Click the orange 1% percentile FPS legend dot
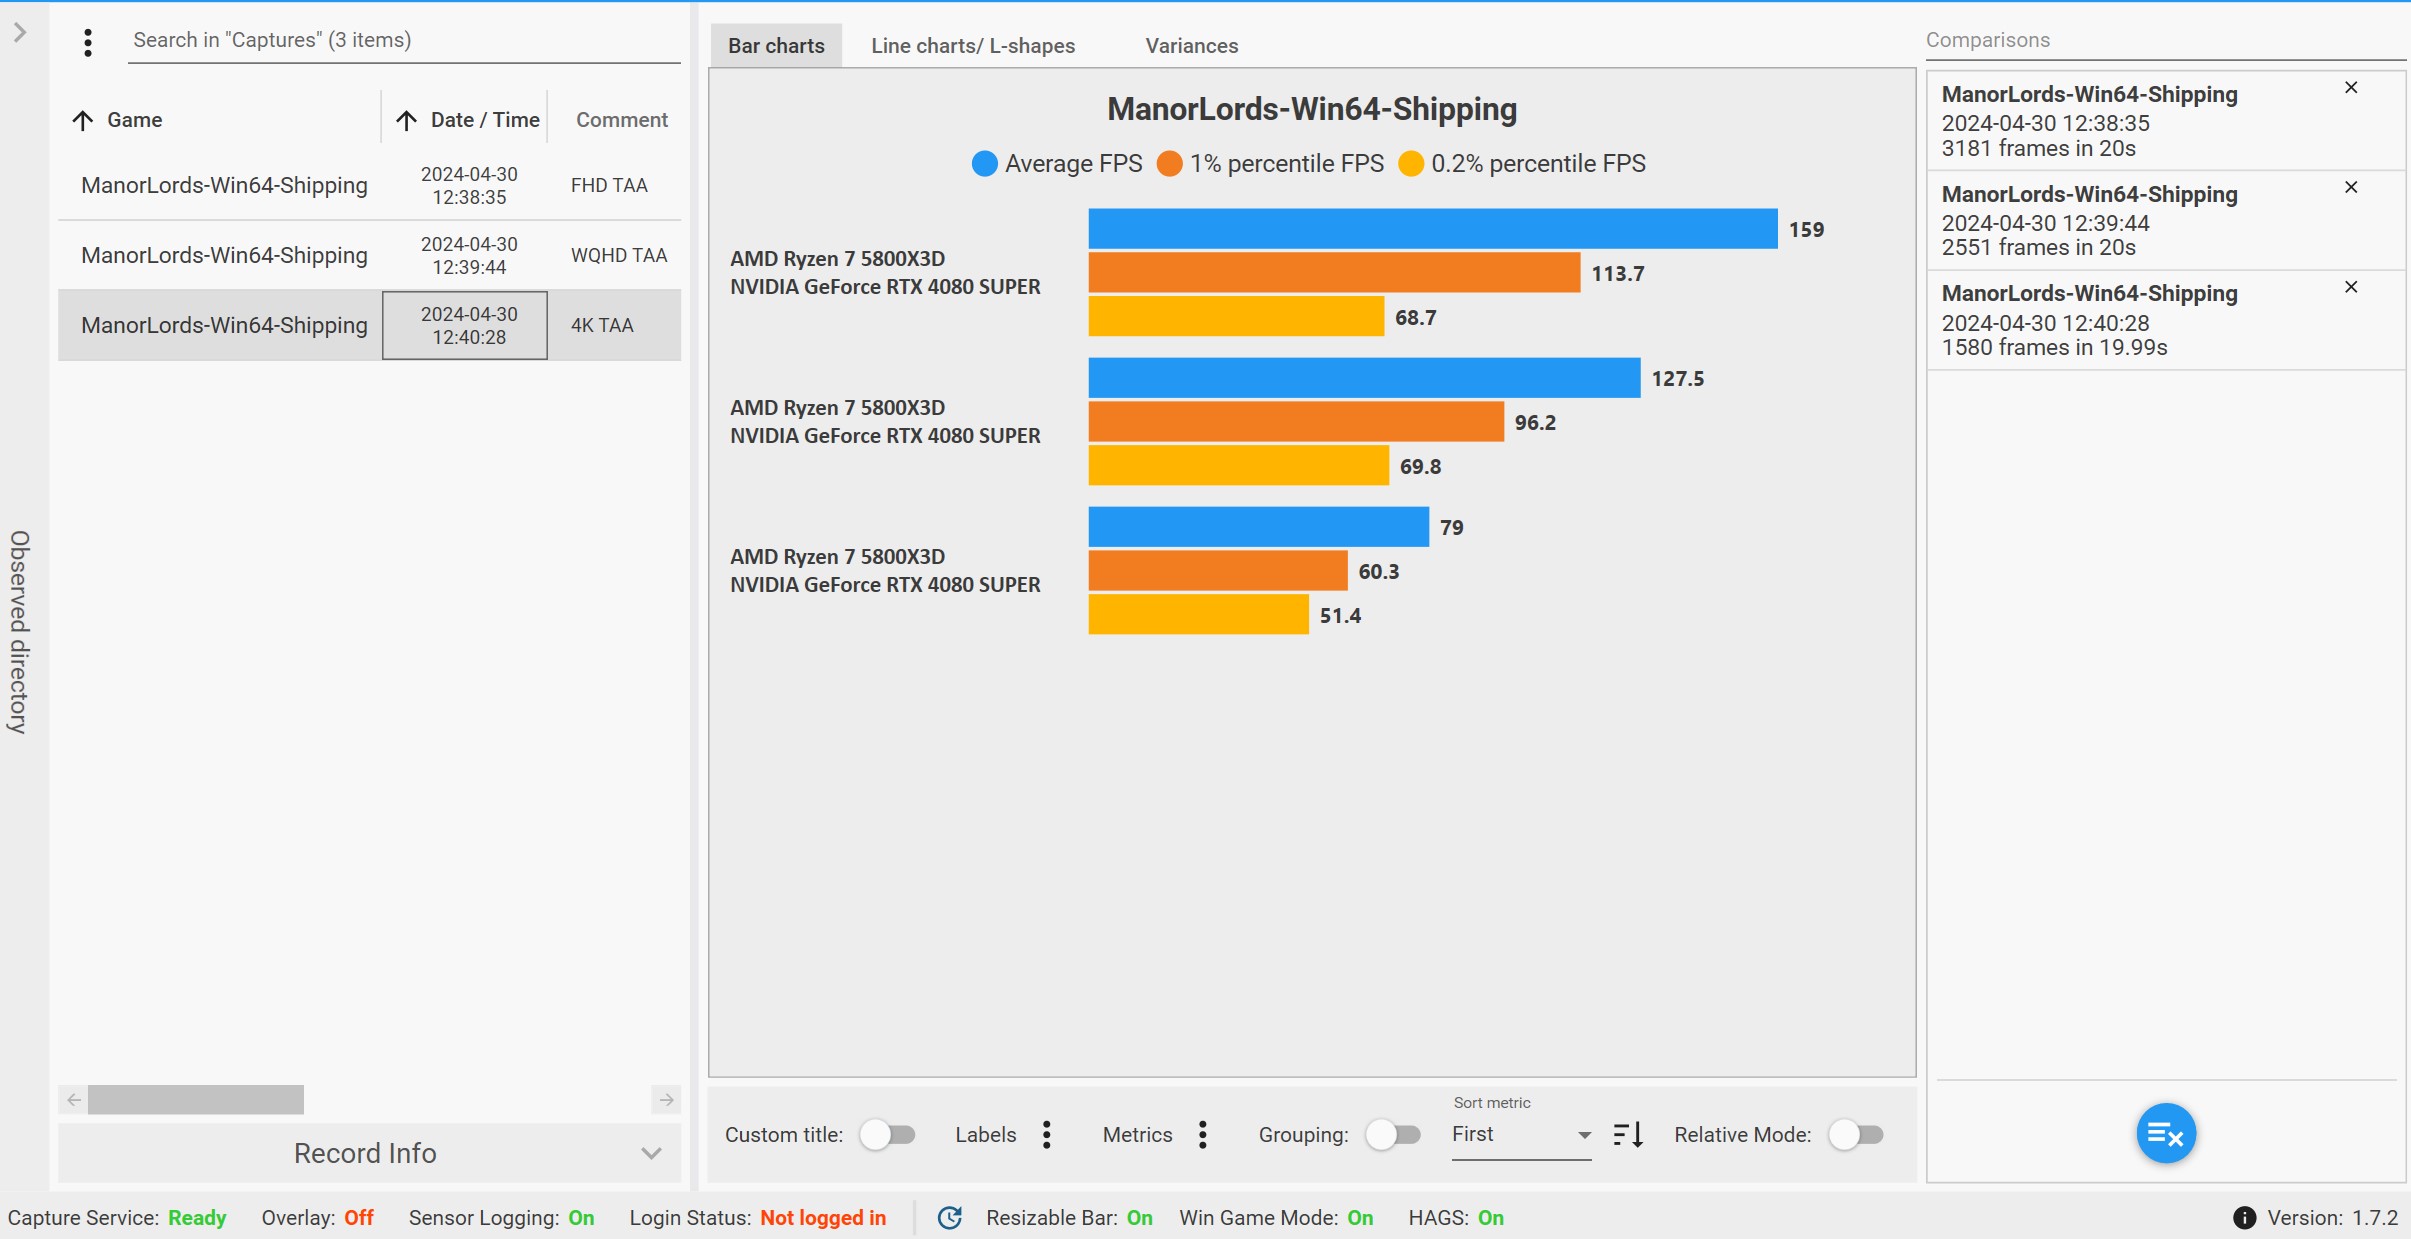The width and height of the screenshot is (2411, 1239). pyautogui.click(x=1169, y=164)
